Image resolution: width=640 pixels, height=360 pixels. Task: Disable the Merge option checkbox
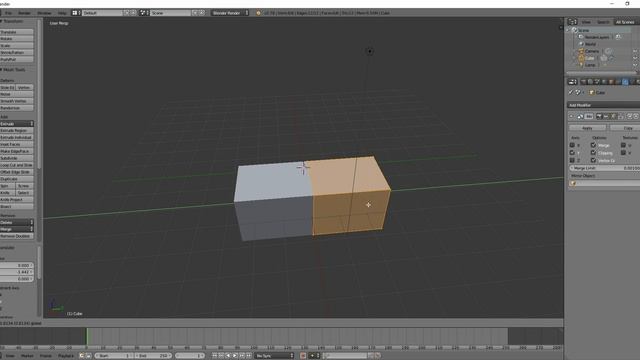(593, 145)
